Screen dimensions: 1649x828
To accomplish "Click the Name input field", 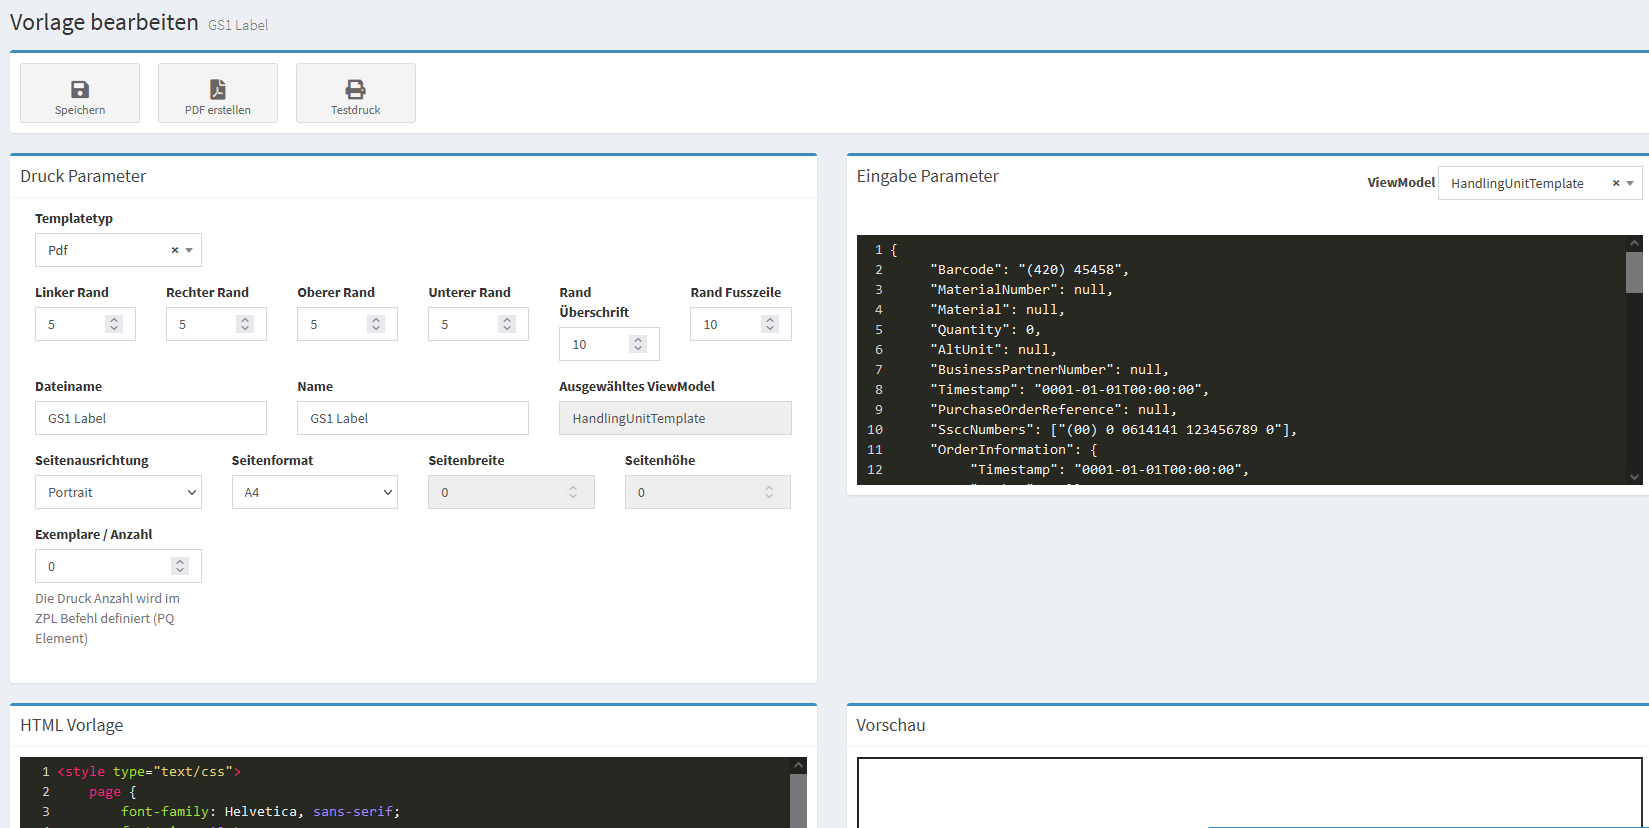I will coord(413,418).
